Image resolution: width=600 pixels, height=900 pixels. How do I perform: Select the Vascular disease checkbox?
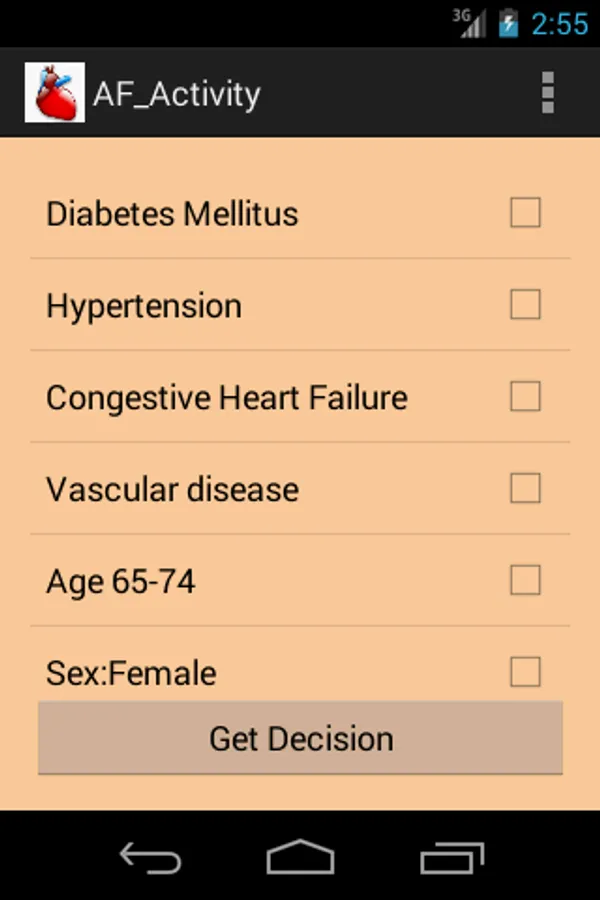click(x=525, y=489)
